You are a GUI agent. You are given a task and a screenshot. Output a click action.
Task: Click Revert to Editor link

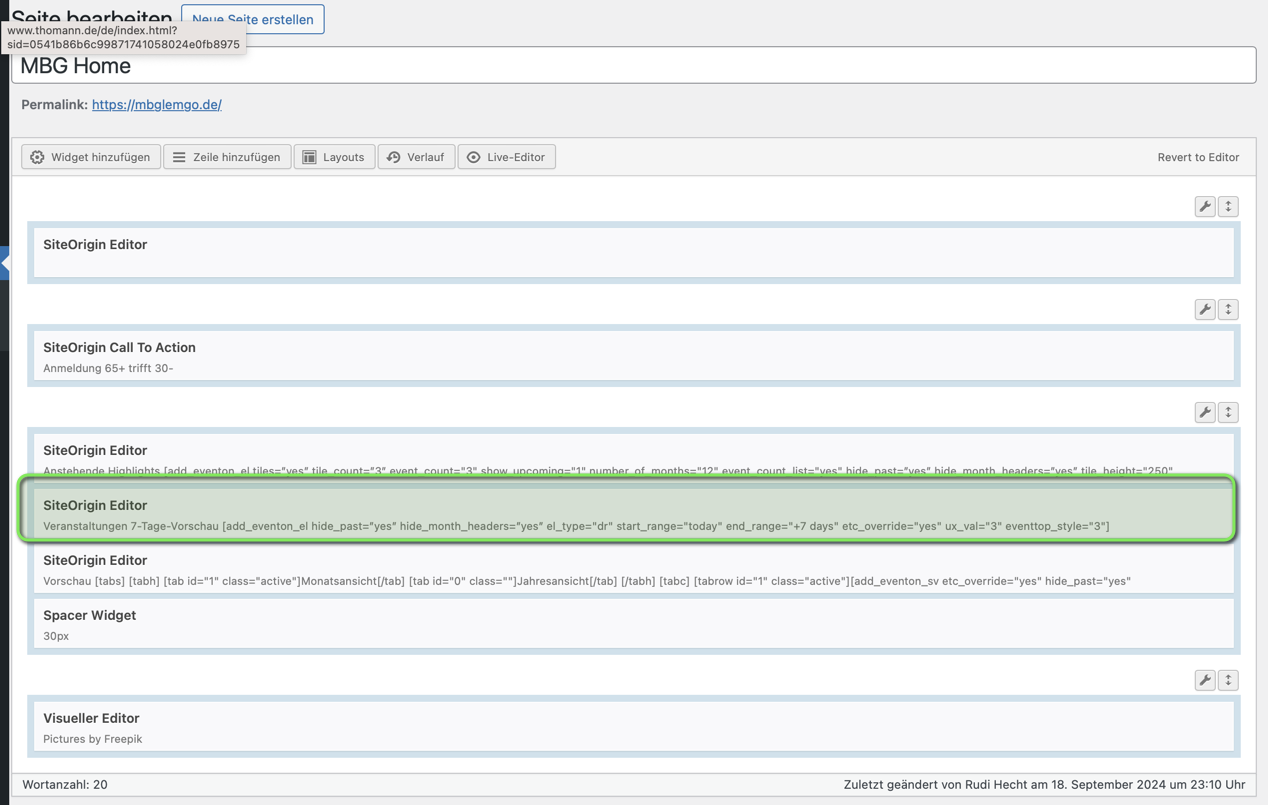[1198, 157]
